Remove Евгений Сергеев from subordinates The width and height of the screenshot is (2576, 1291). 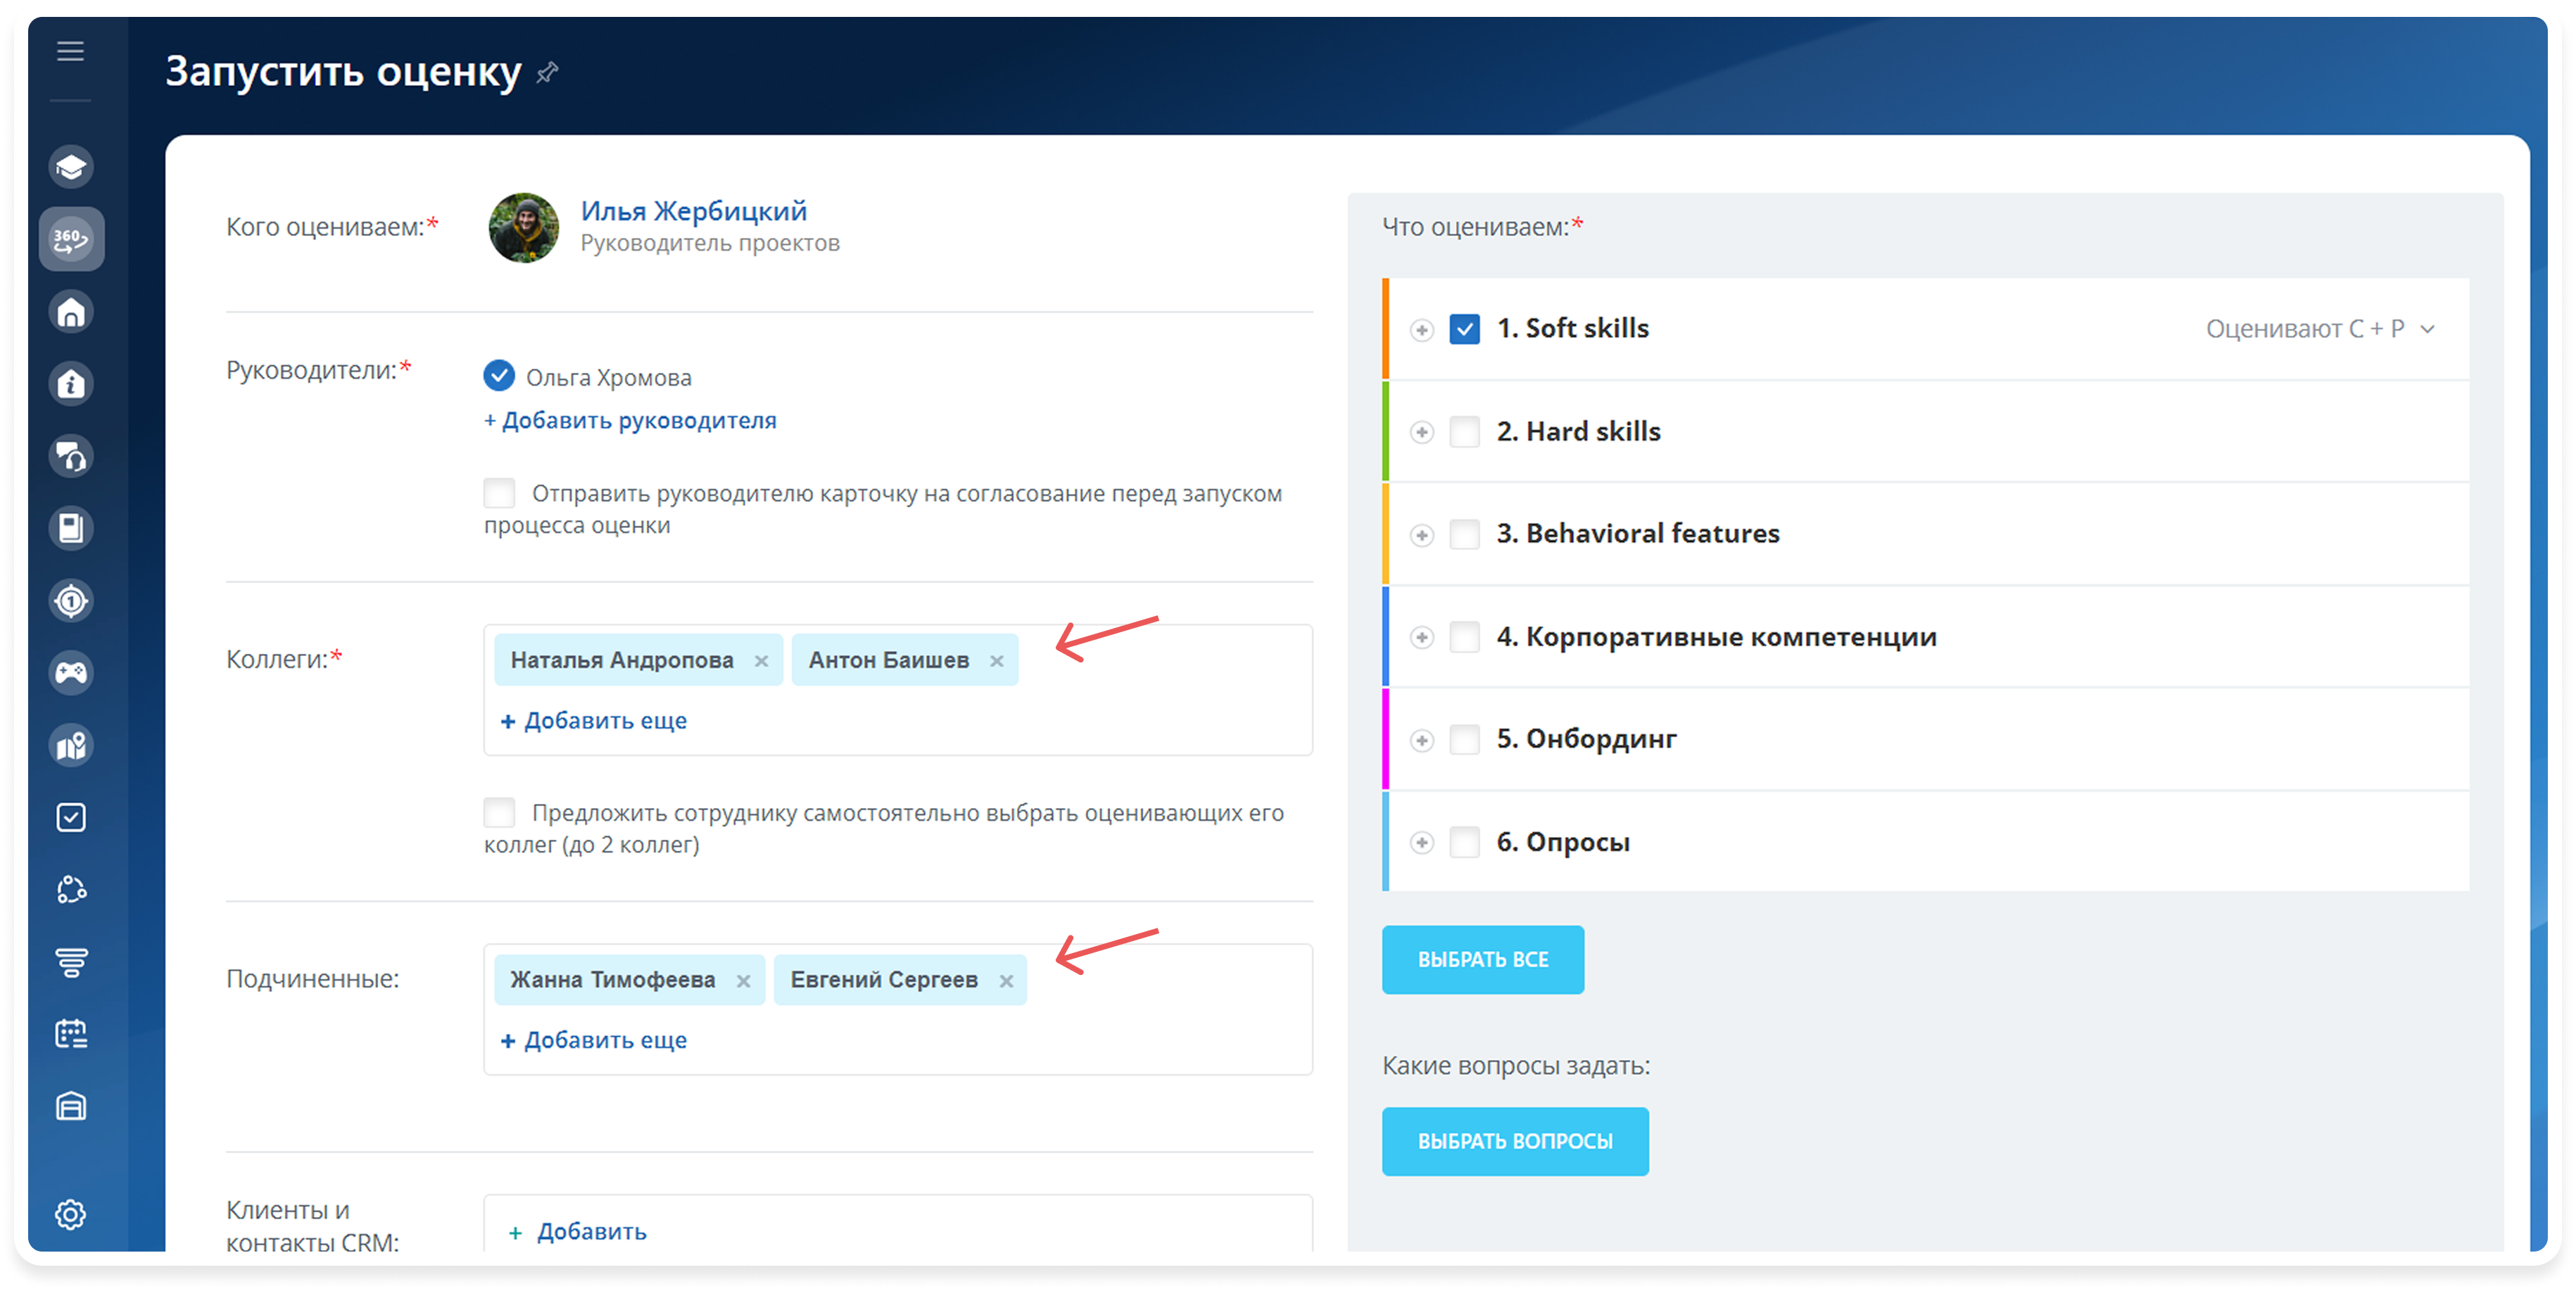[x=1006, y=981]
